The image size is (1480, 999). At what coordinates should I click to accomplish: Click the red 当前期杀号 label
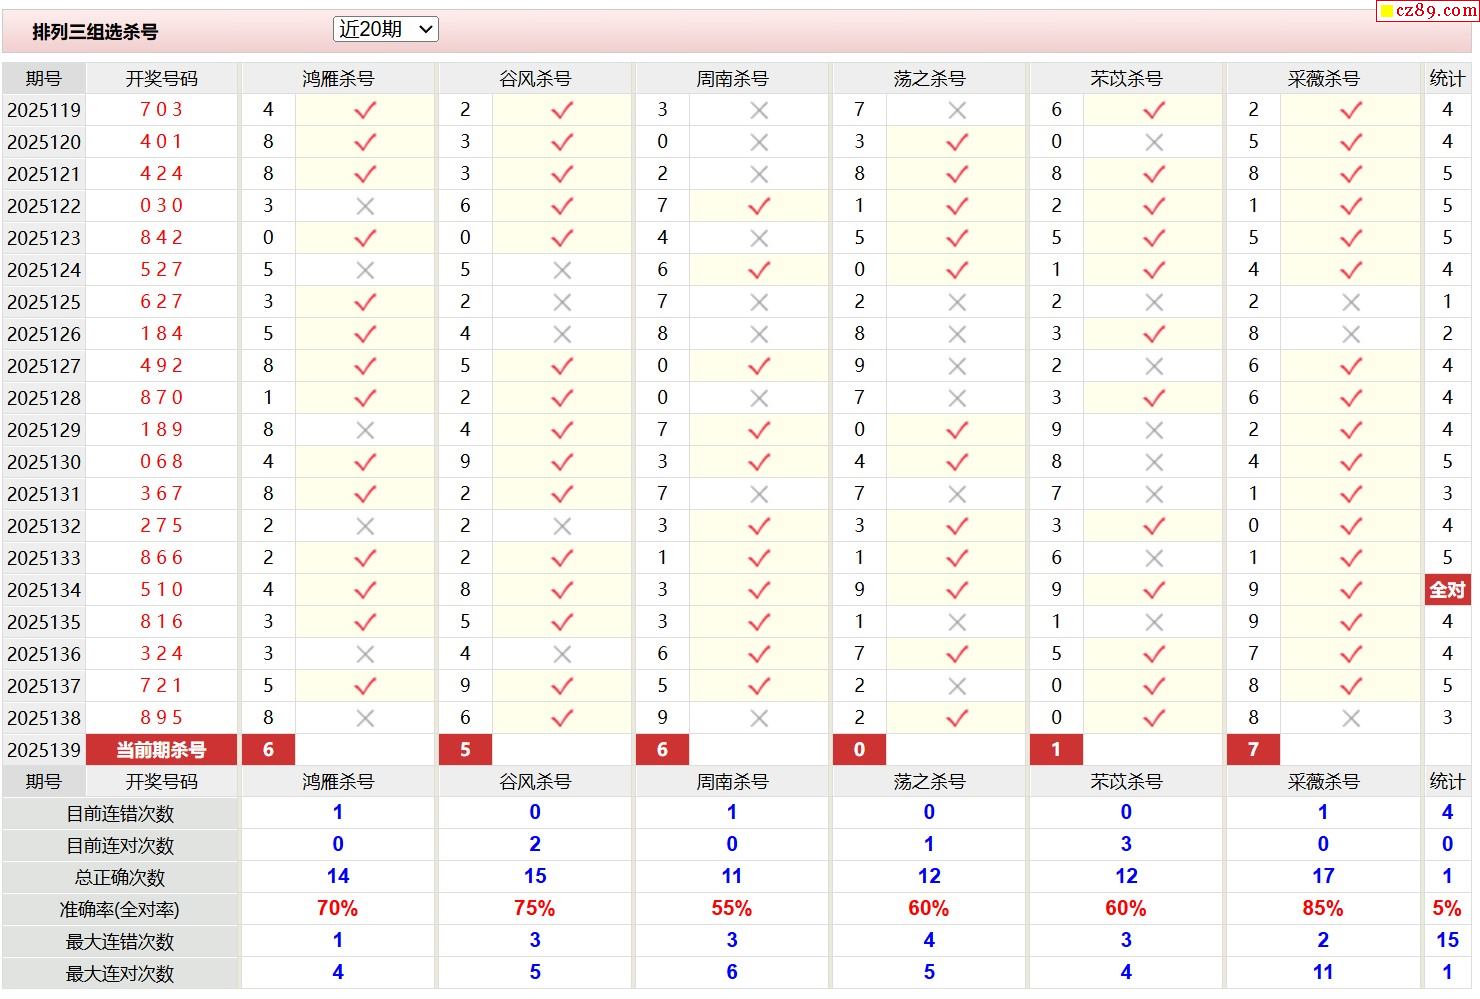[x=161, y=750]
